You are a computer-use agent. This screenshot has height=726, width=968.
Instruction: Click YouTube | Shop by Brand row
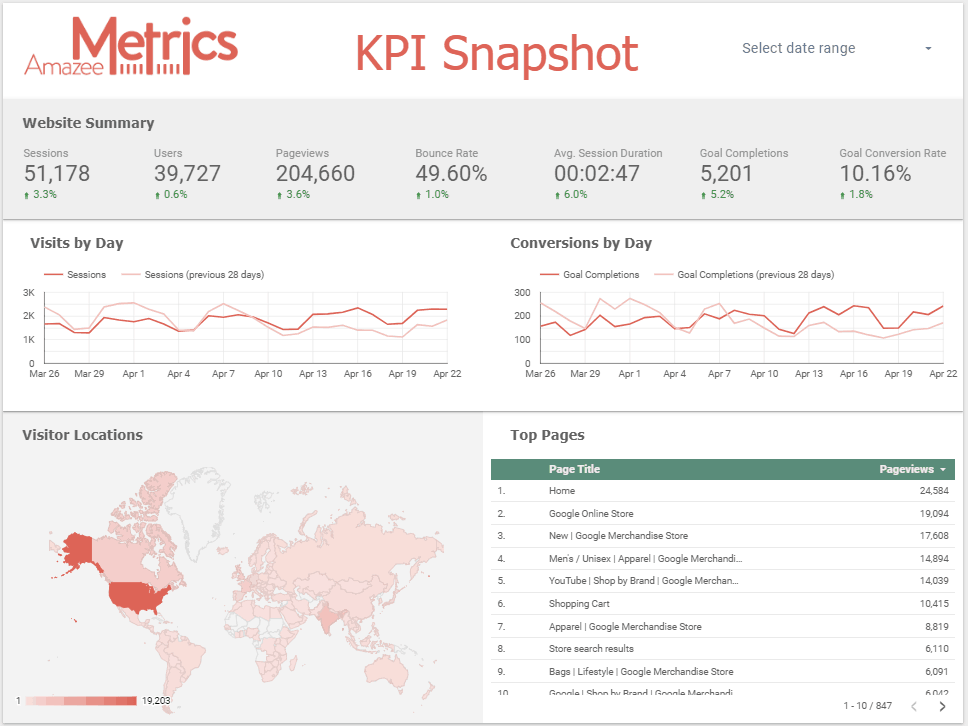pos(723,581)
